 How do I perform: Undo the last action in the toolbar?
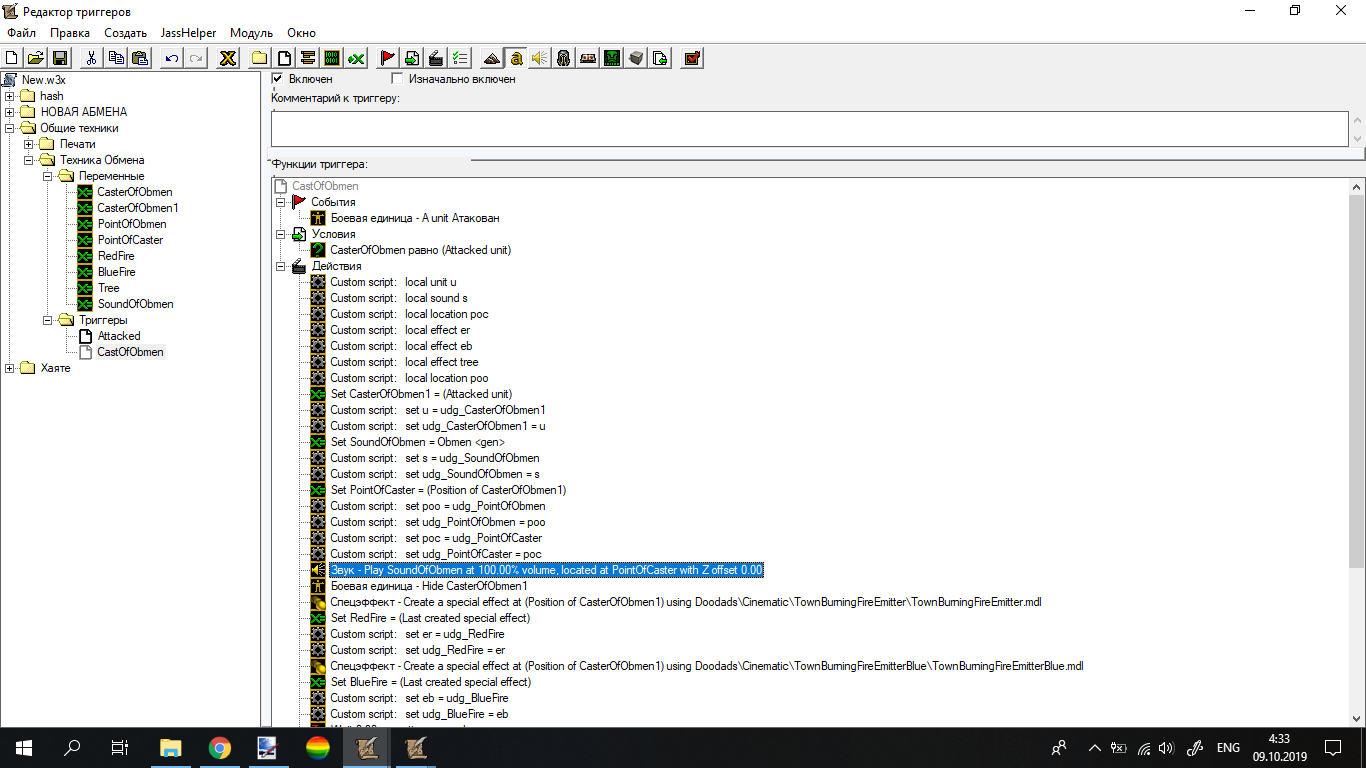(x=172, y=58)
